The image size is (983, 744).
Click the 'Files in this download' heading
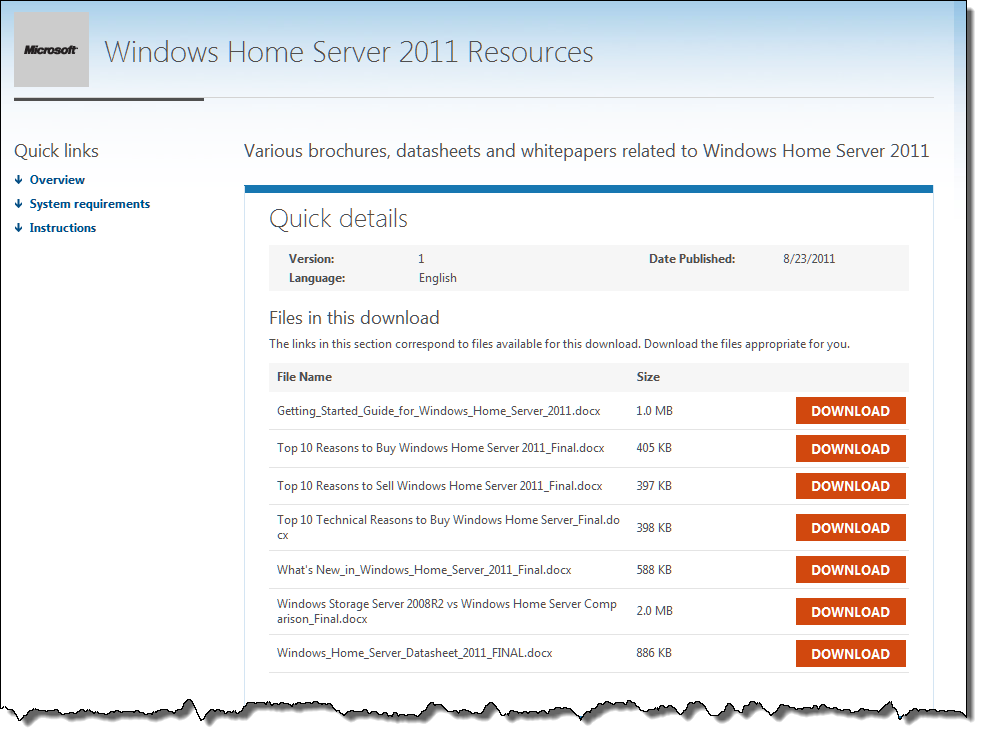coord(354,318)
